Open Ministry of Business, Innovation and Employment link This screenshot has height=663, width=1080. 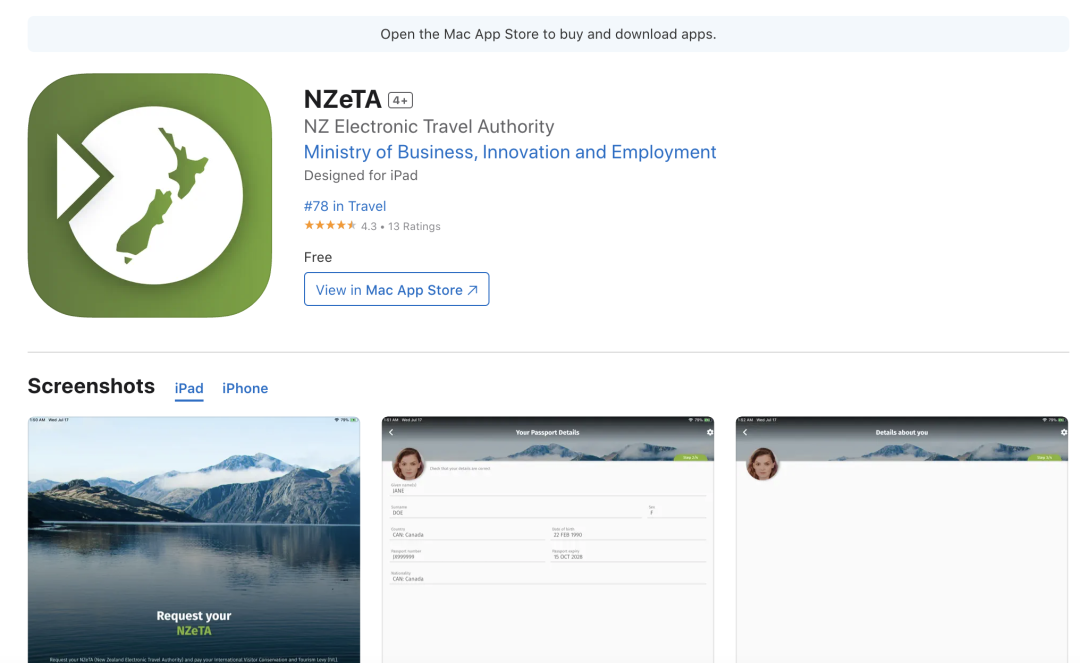point(510,152)
